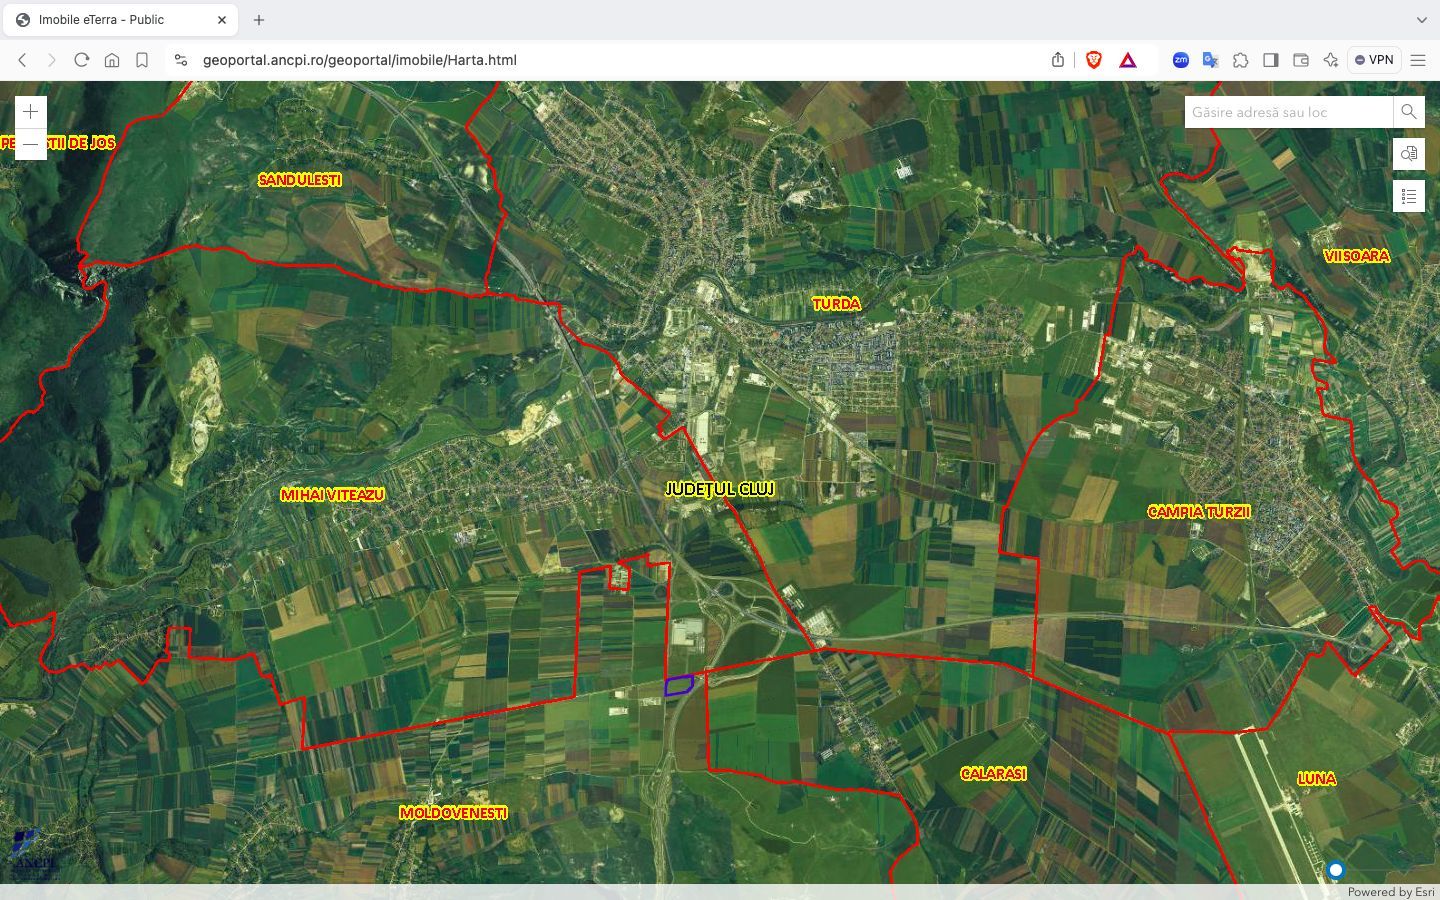Expand the tab search chevron

click(x=1420, y=19)
